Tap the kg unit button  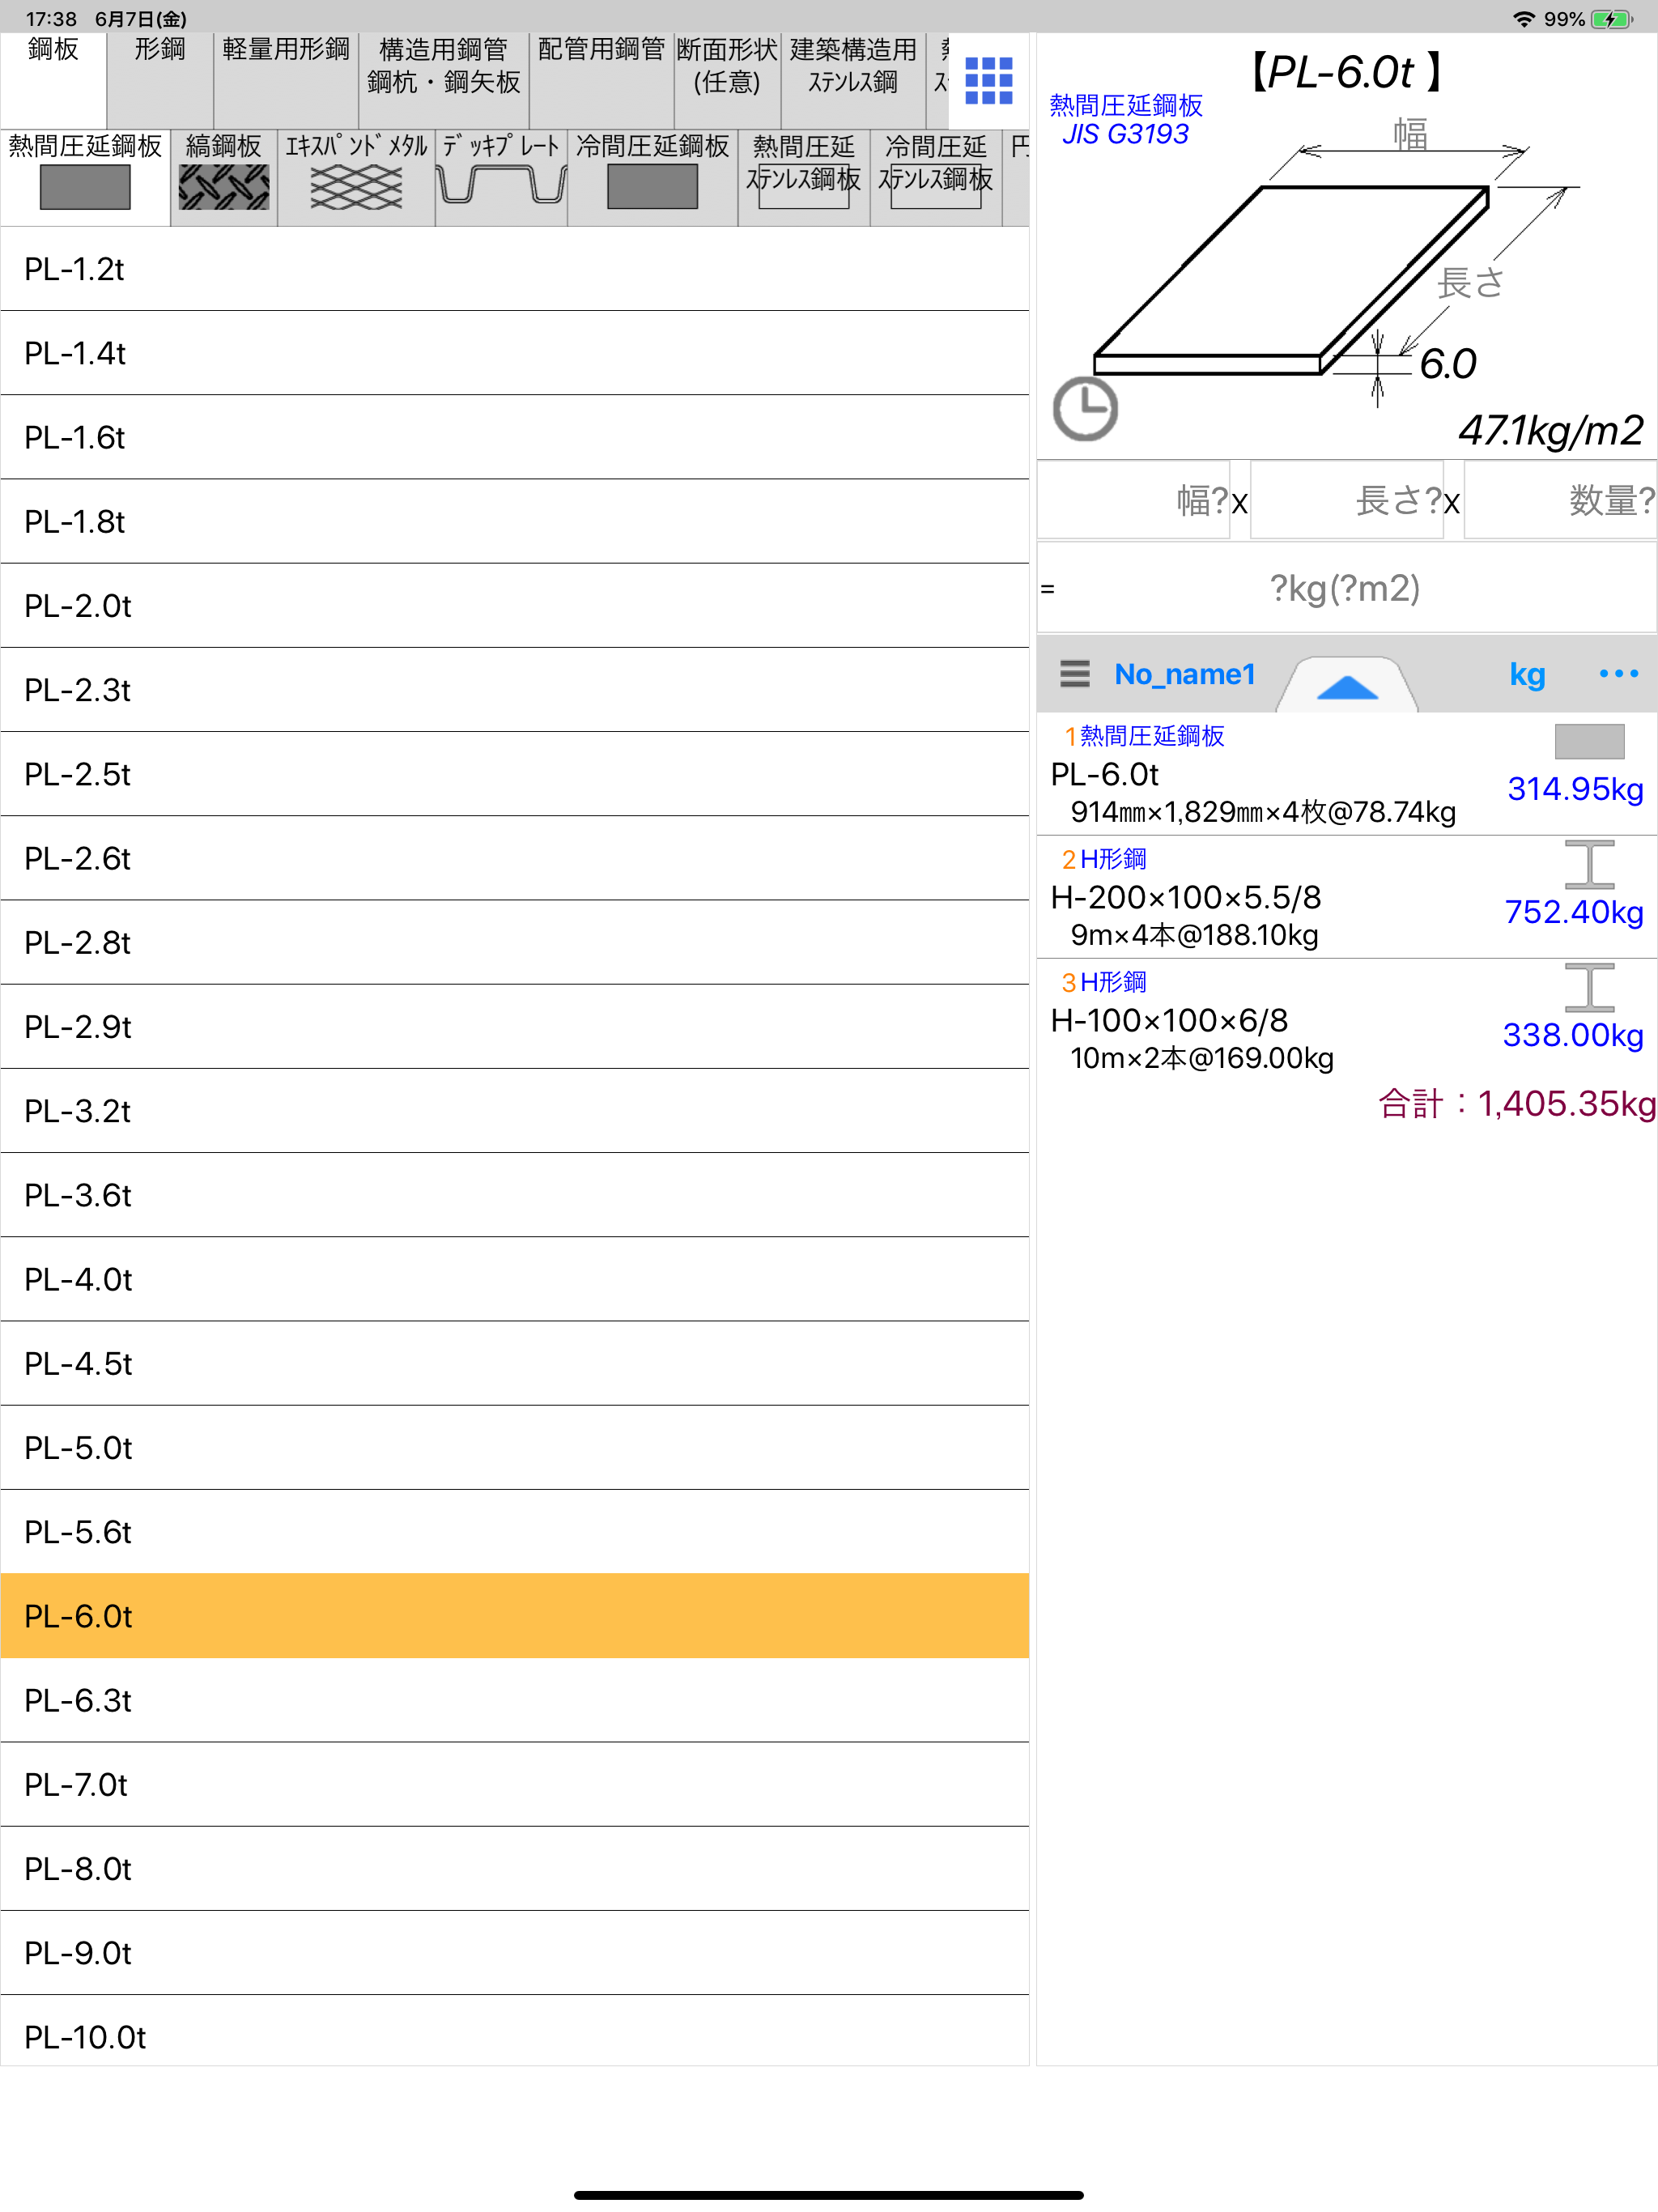1527,674
